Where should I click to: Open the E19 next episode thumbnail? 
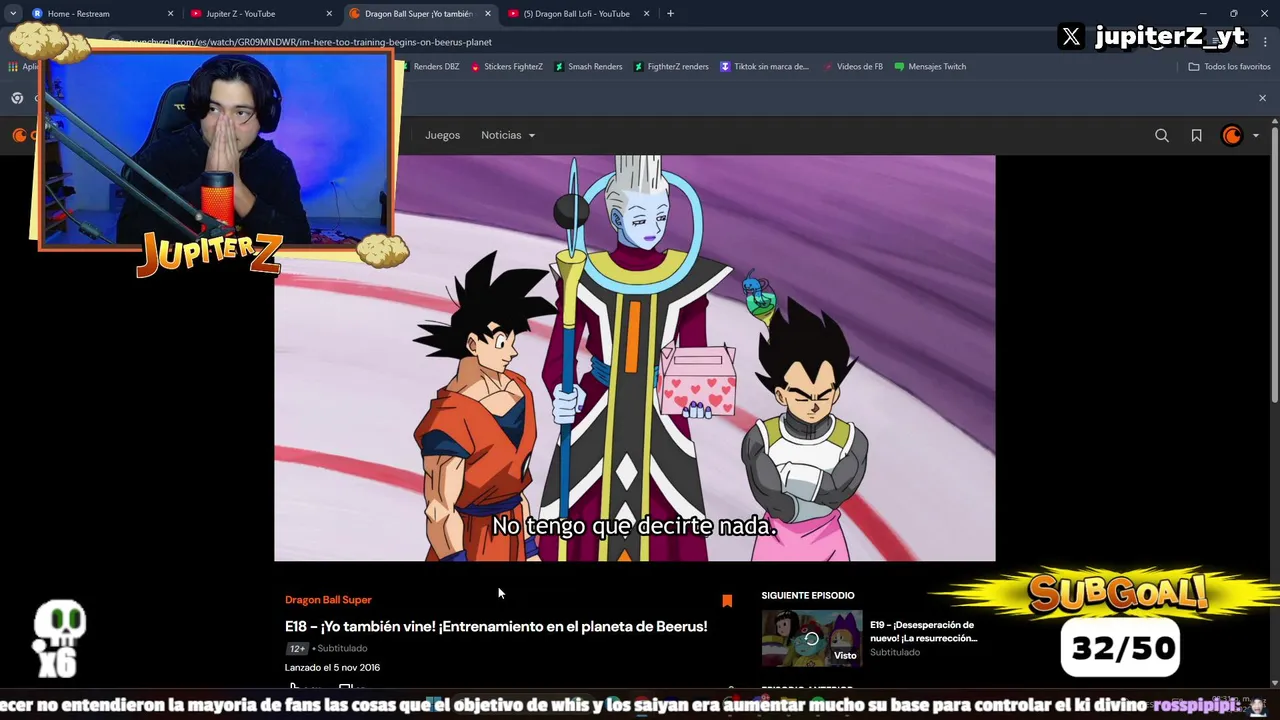[x=811, y=638]
